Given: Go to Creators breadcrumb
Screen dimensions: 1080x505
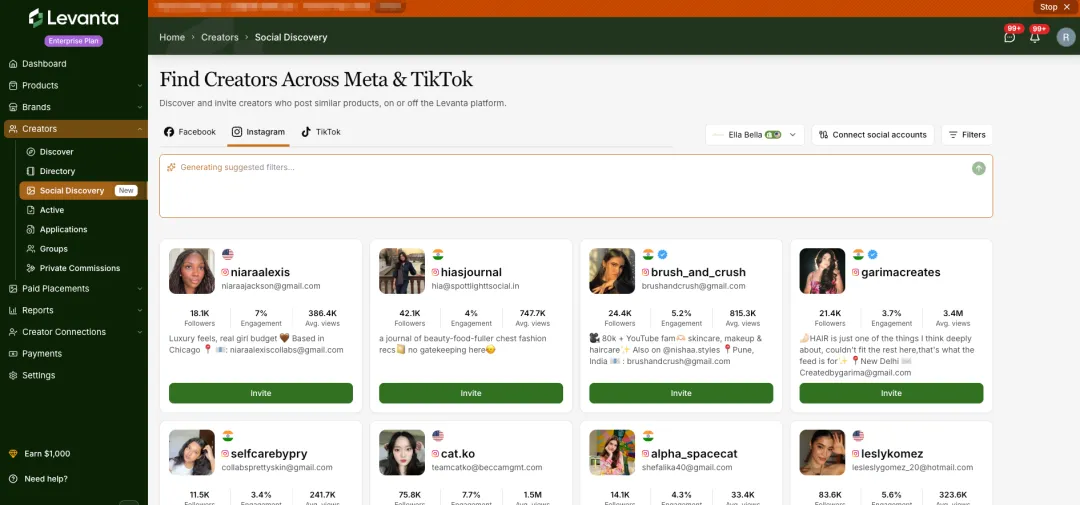Looking at the screenshot, I should [x=220, y=37].
